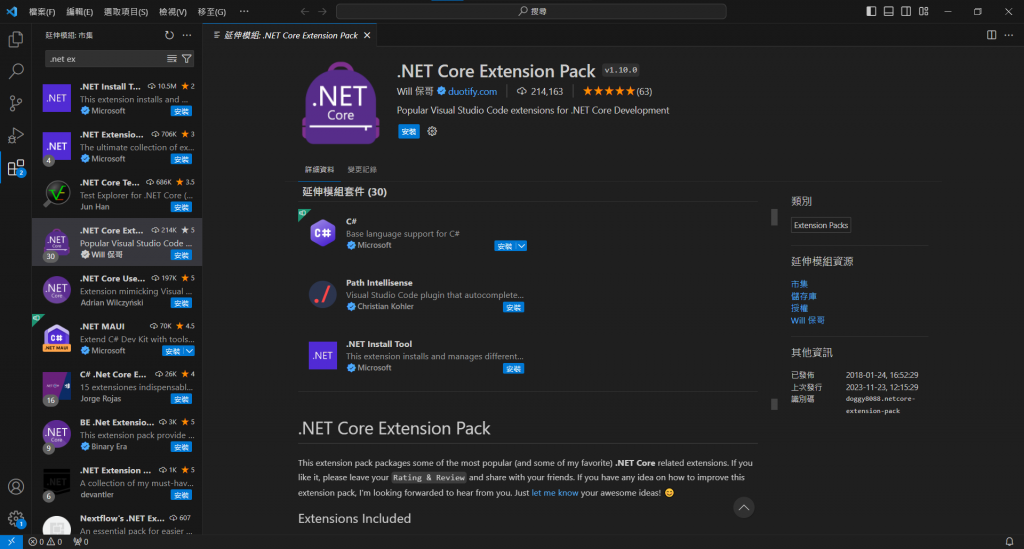Viewport: 1024px width, 549px height.
Task: Open the Explorer view in activity bar
Action: click(16, 40)
